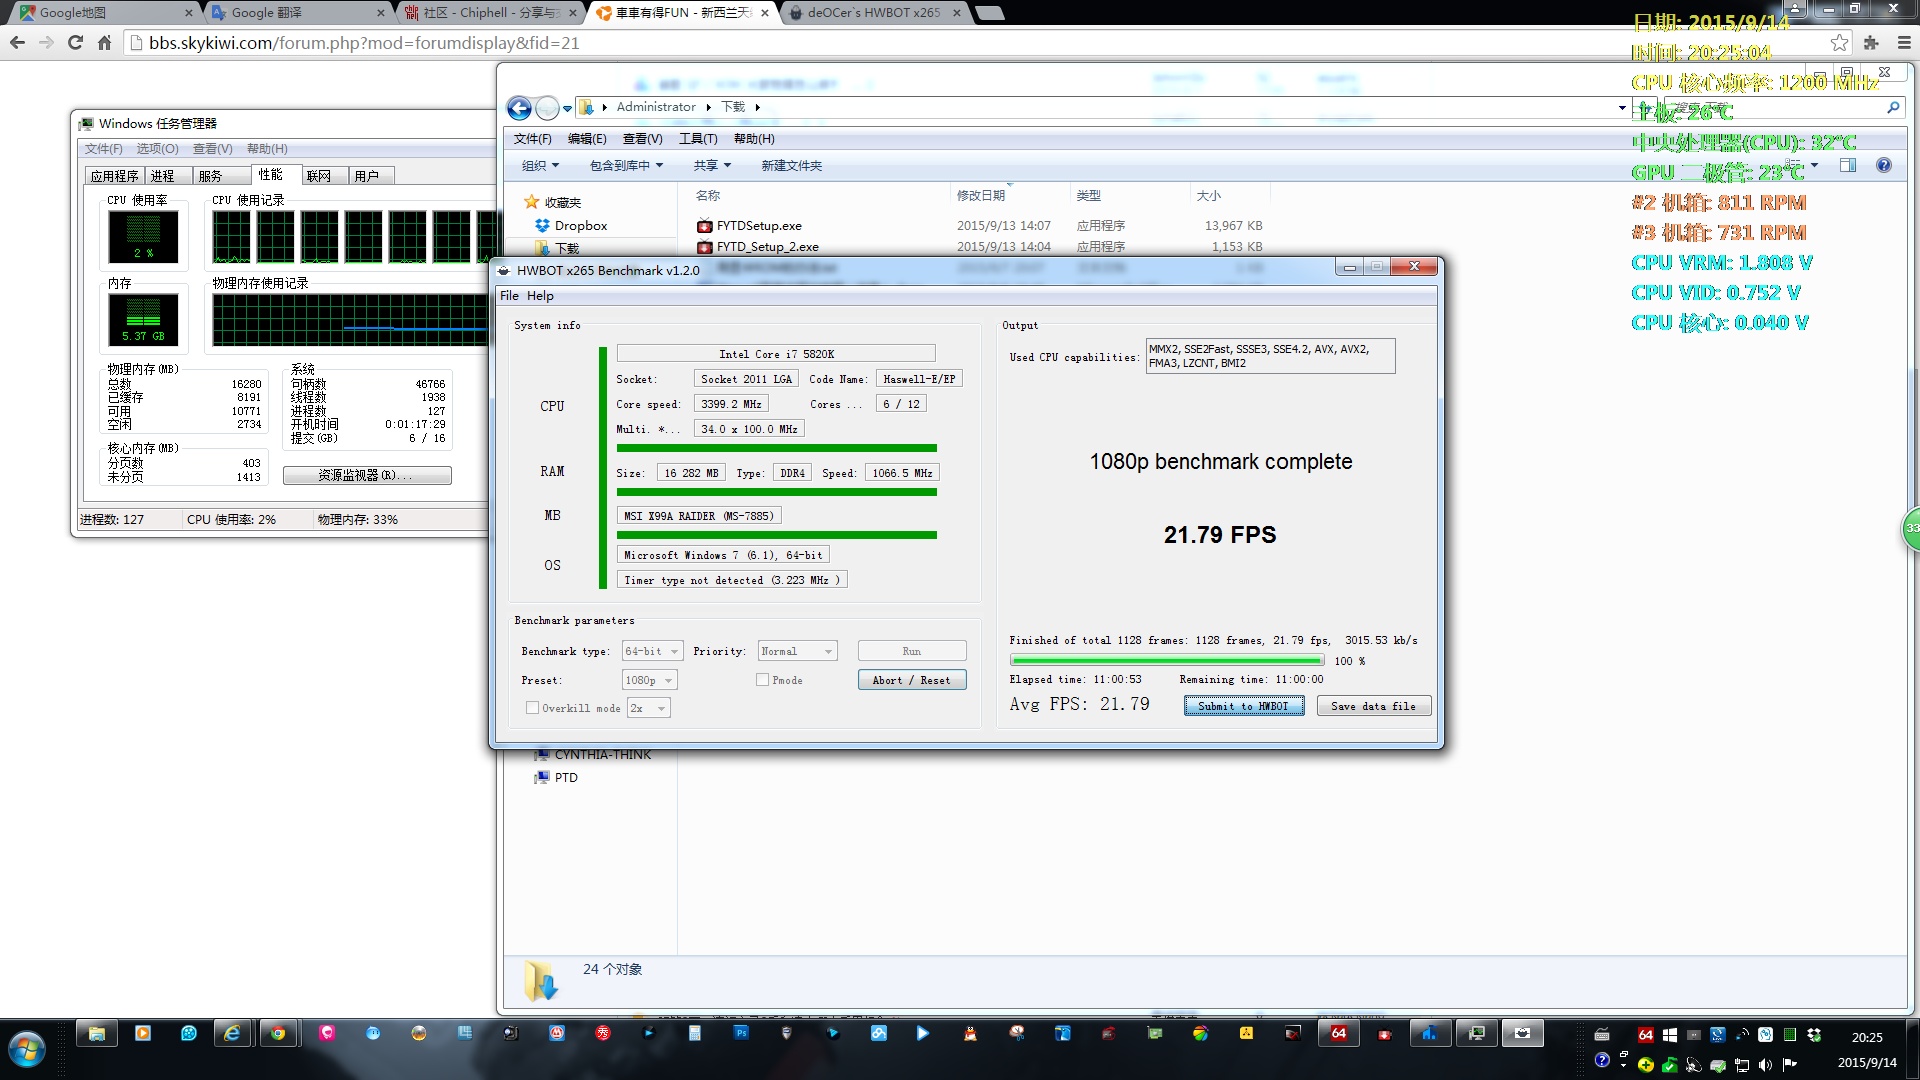Click the red 64 icon on the taskbar
Viewport: 1920px width, 1080px height.
(x=1339, y=1034)
